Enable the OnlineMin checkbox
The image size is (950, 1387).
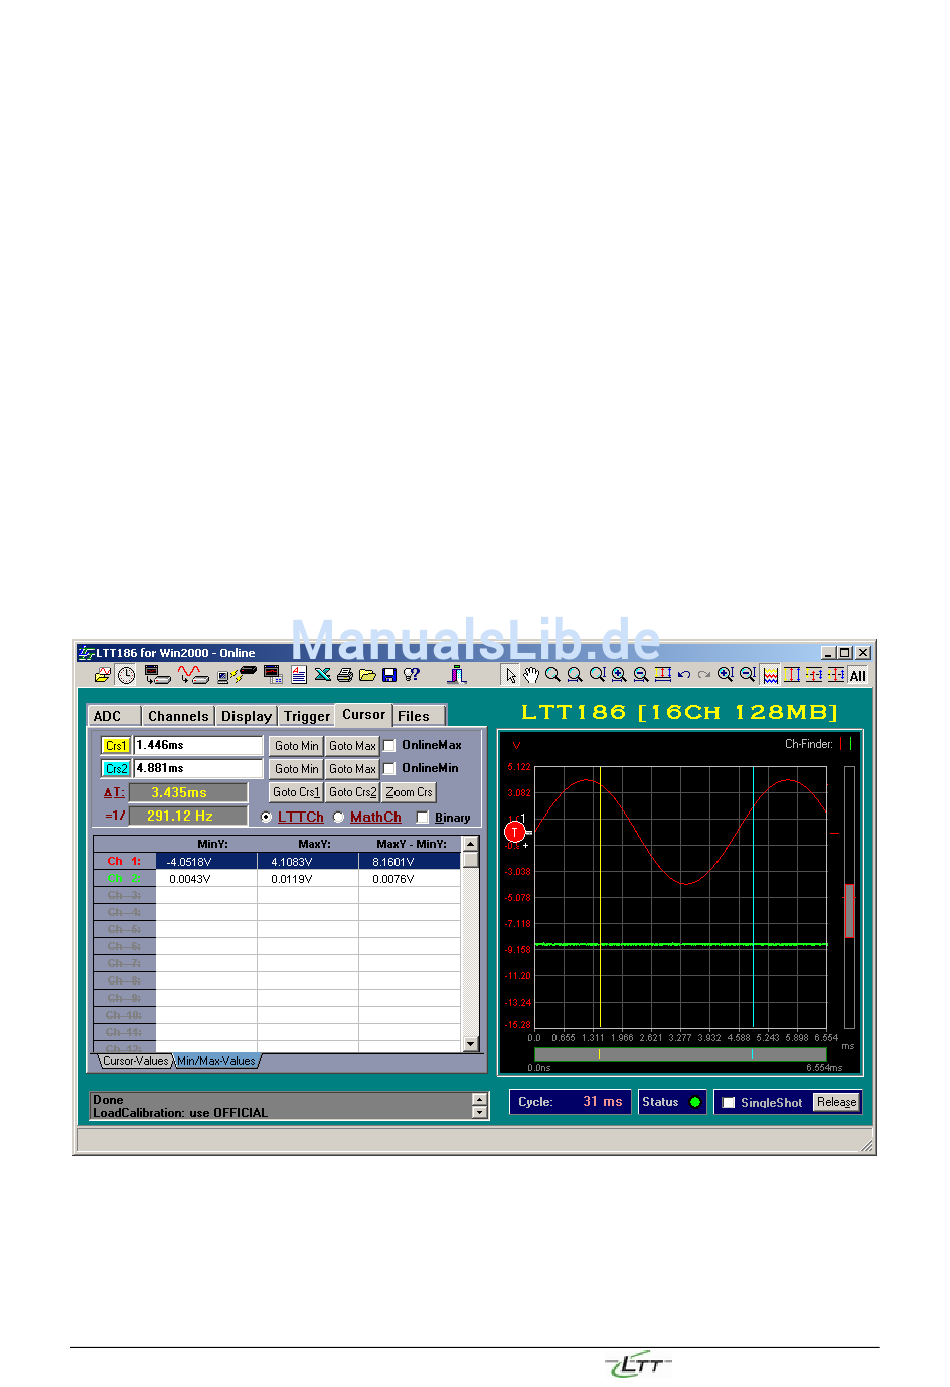[x=390, y=769]
